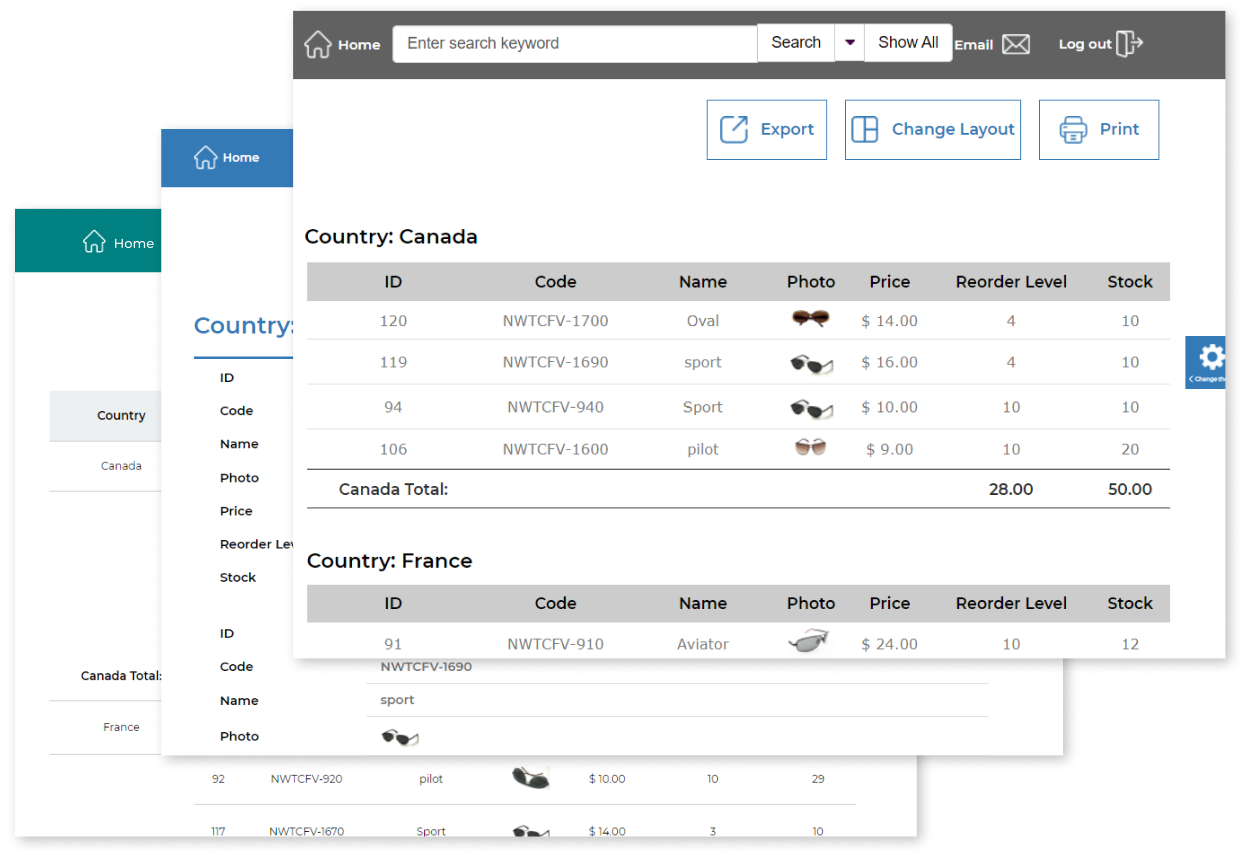Click Show All to display every record
This screenshot has height=855, width=1244.
pyautogui.click(x=907, y=42)
